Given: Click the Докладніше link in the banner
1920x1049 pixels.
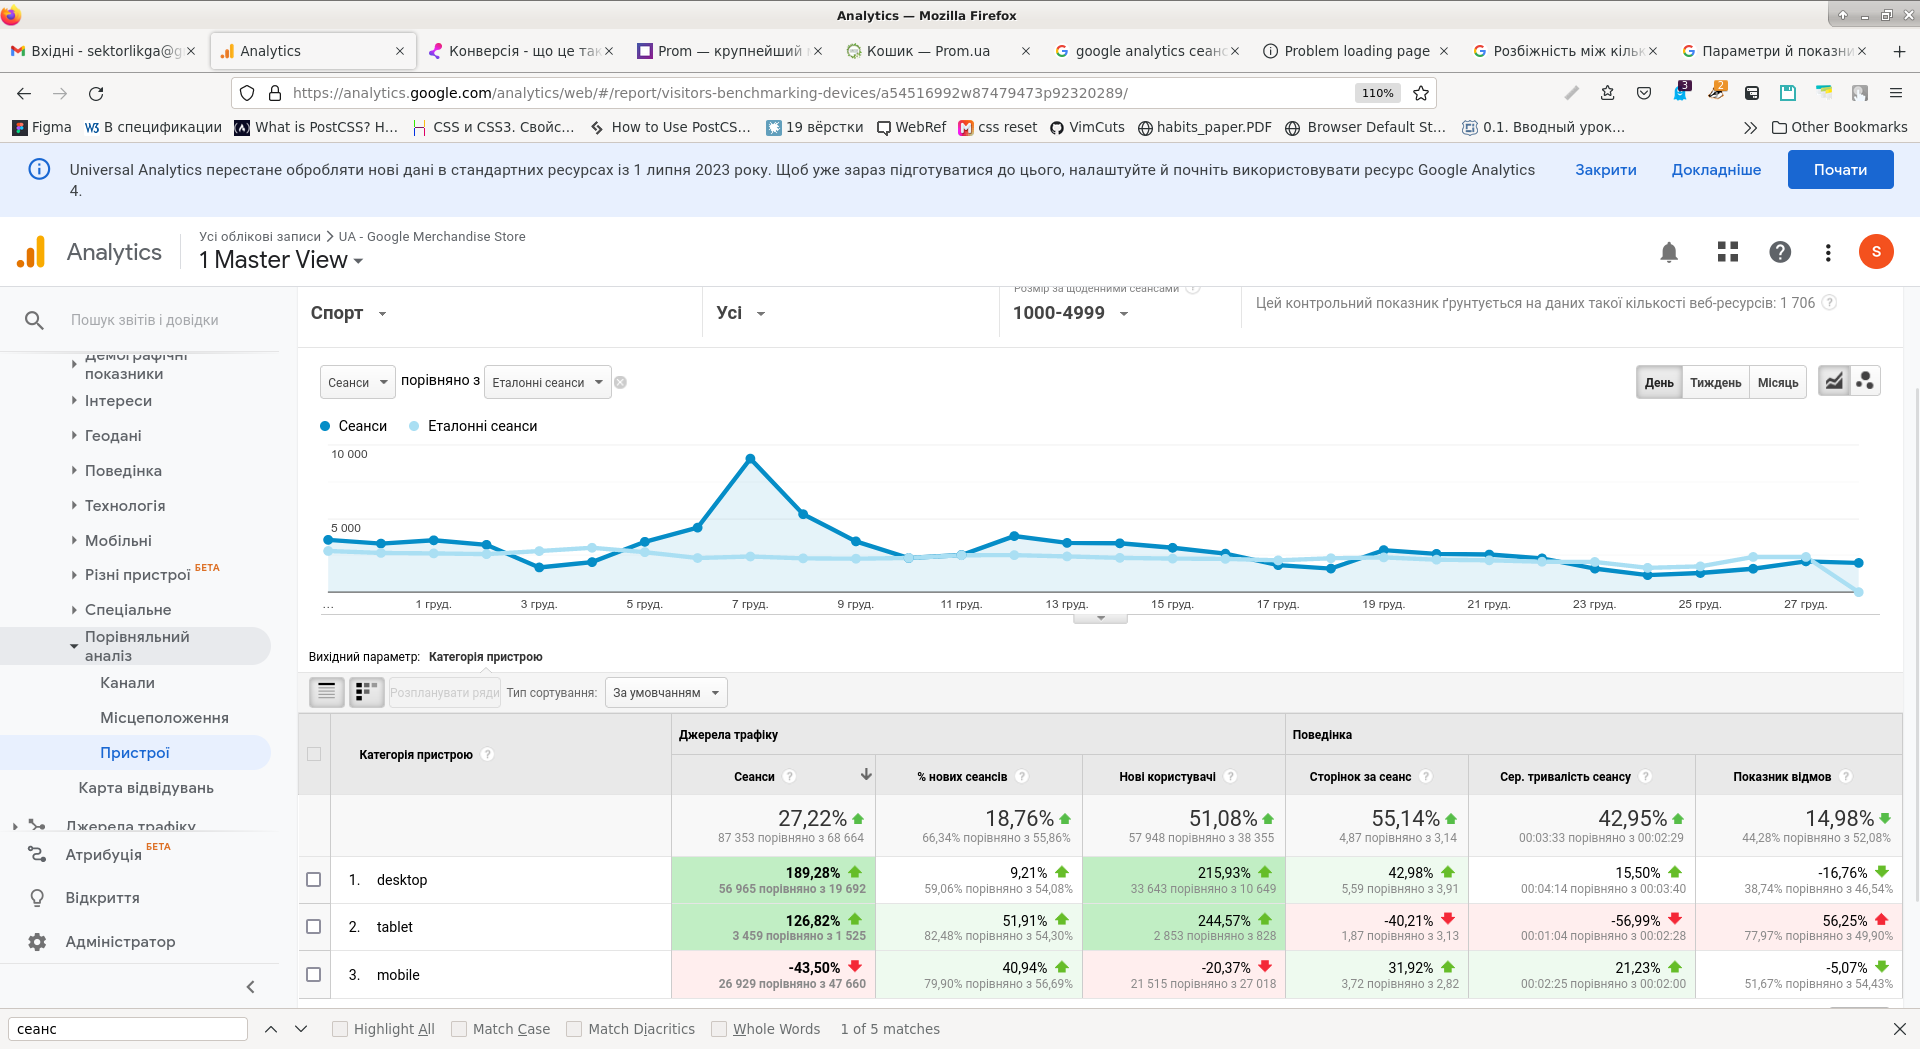Looking at the screenshot, I should [x=1716, y=170].
